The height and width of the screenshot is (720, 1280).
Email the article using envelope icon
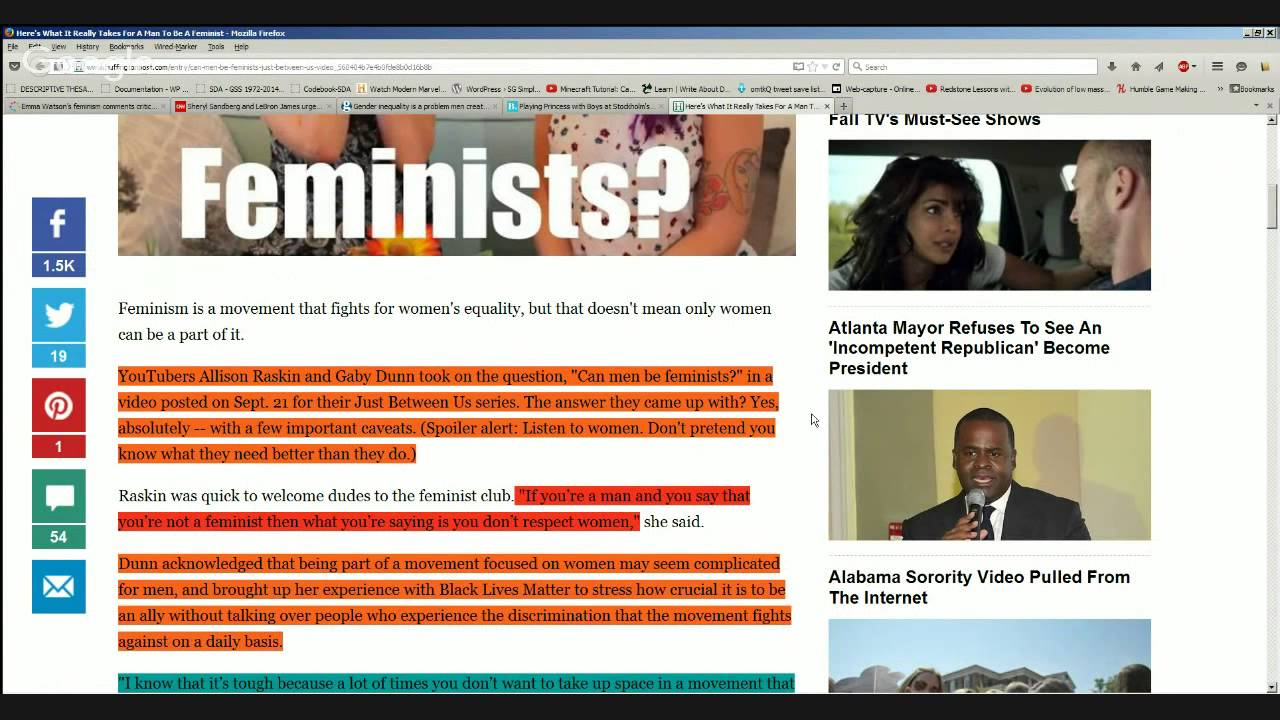[x=58, y=586]
